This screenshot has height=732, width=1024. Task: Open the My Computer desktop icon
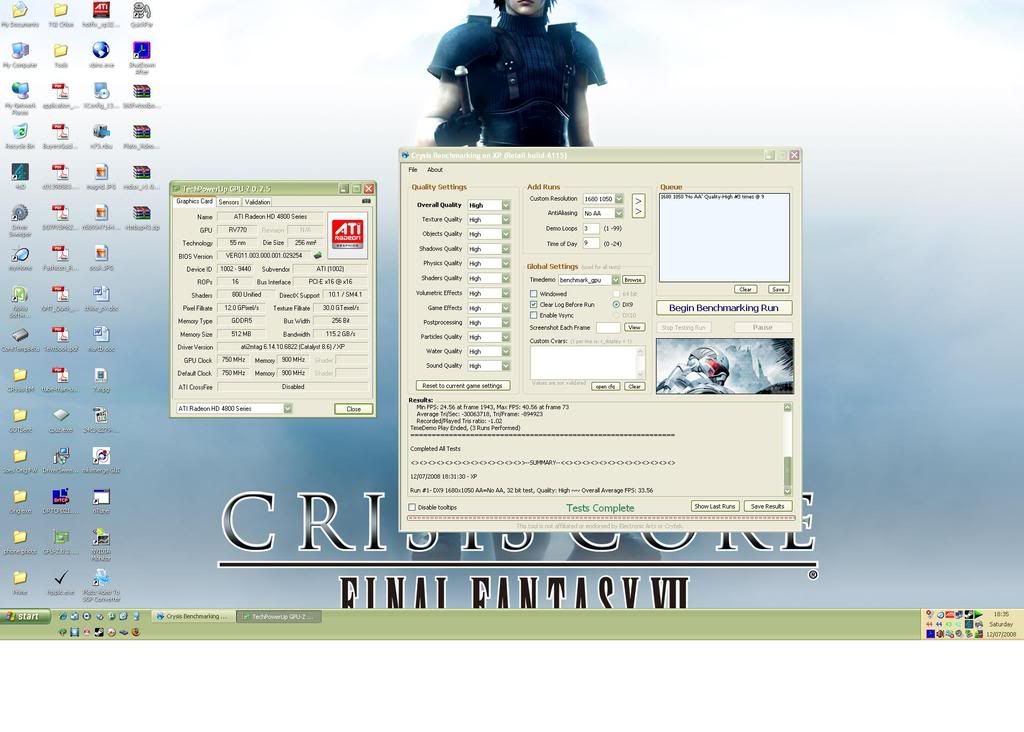click(x=19, y=50)
